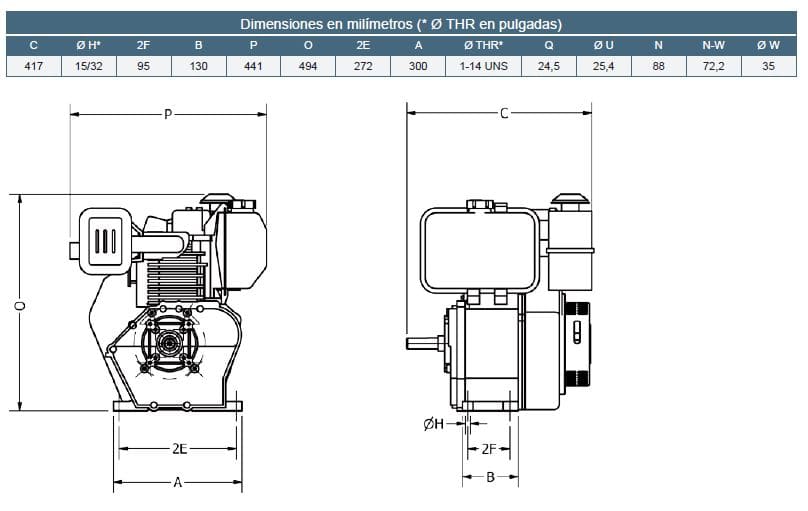Select the 'C' column header

(x=33, y=45)
